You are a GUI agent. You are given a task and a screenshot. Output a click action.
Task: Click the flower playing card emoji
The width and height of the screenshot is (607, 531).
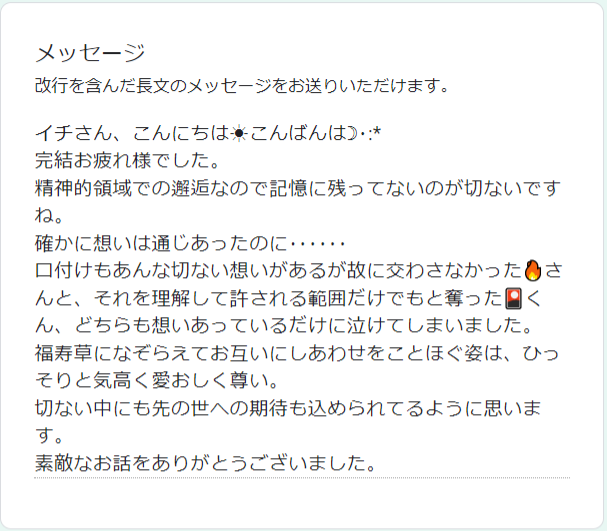pyautogui.click(x=513, y=298)
